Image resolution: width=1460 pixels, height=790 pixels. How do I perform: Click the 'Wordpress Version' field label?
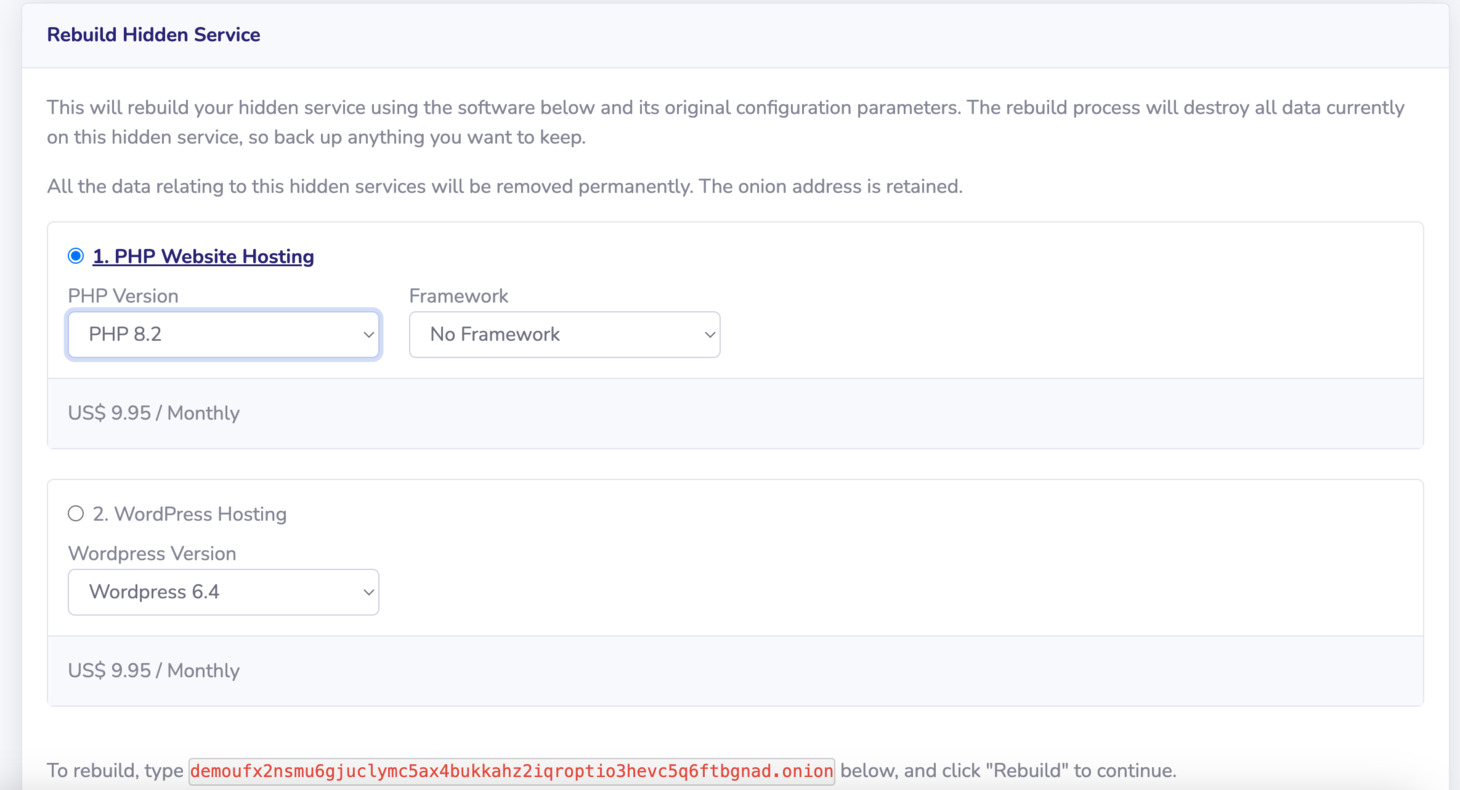pos(152,554)
